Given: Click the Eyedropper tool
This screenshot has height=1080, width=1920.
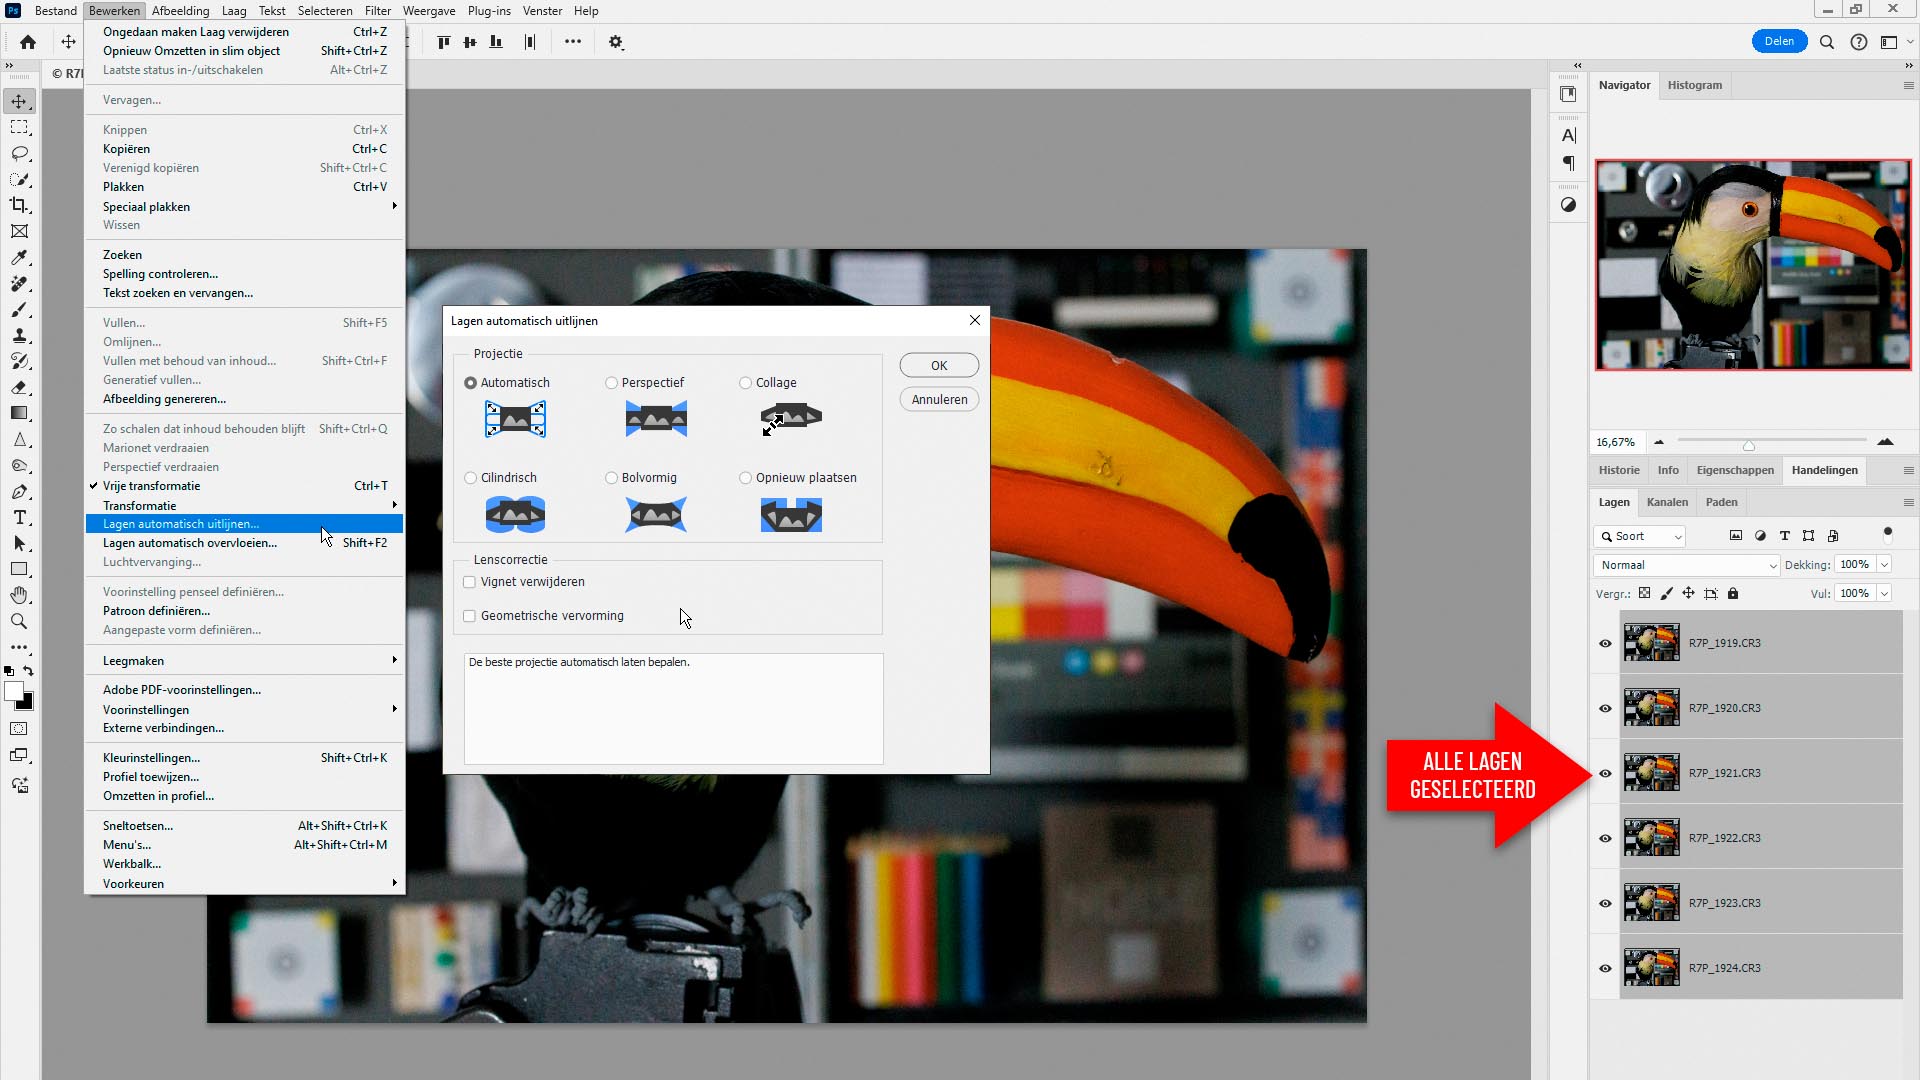Looking at the screenshot, I should 19,257.
